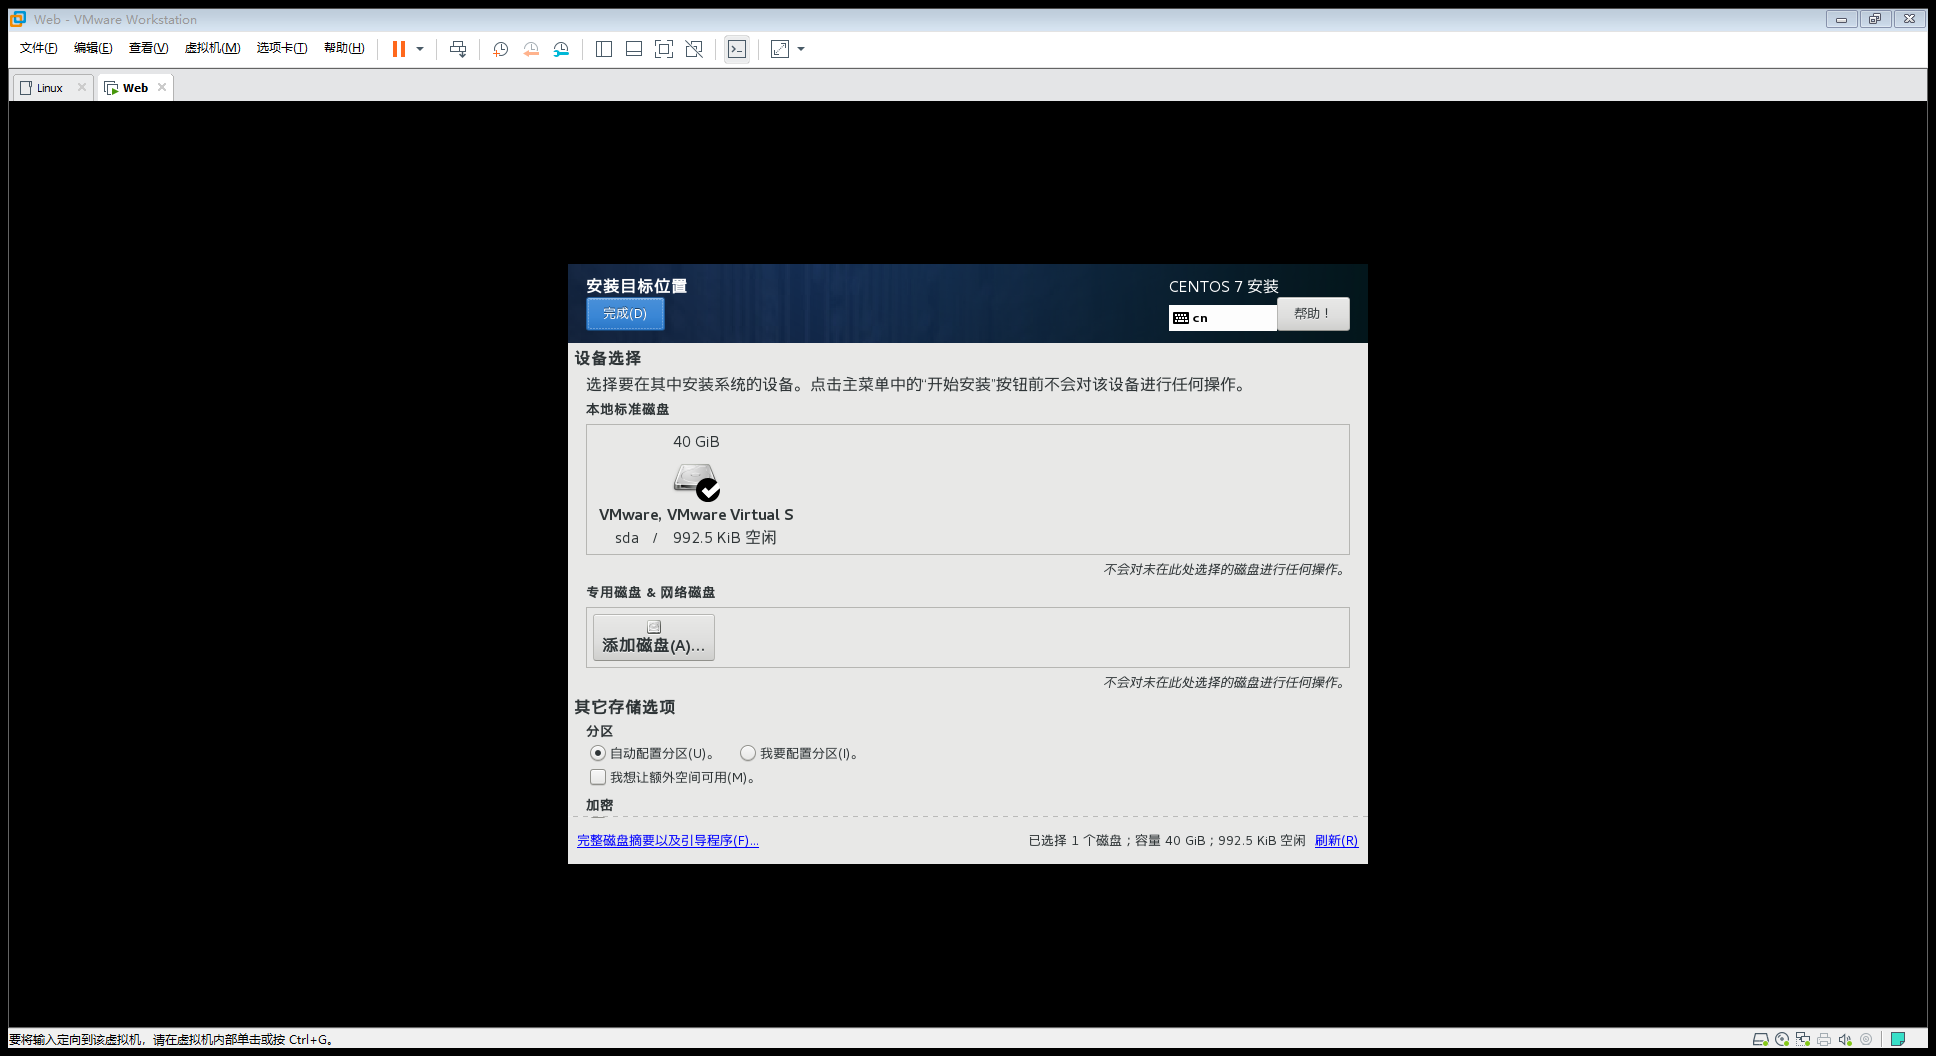This screenshot has width=1936, height=1056.
Task: Click the '设备选择' section heading
Action: coord(608,358)
